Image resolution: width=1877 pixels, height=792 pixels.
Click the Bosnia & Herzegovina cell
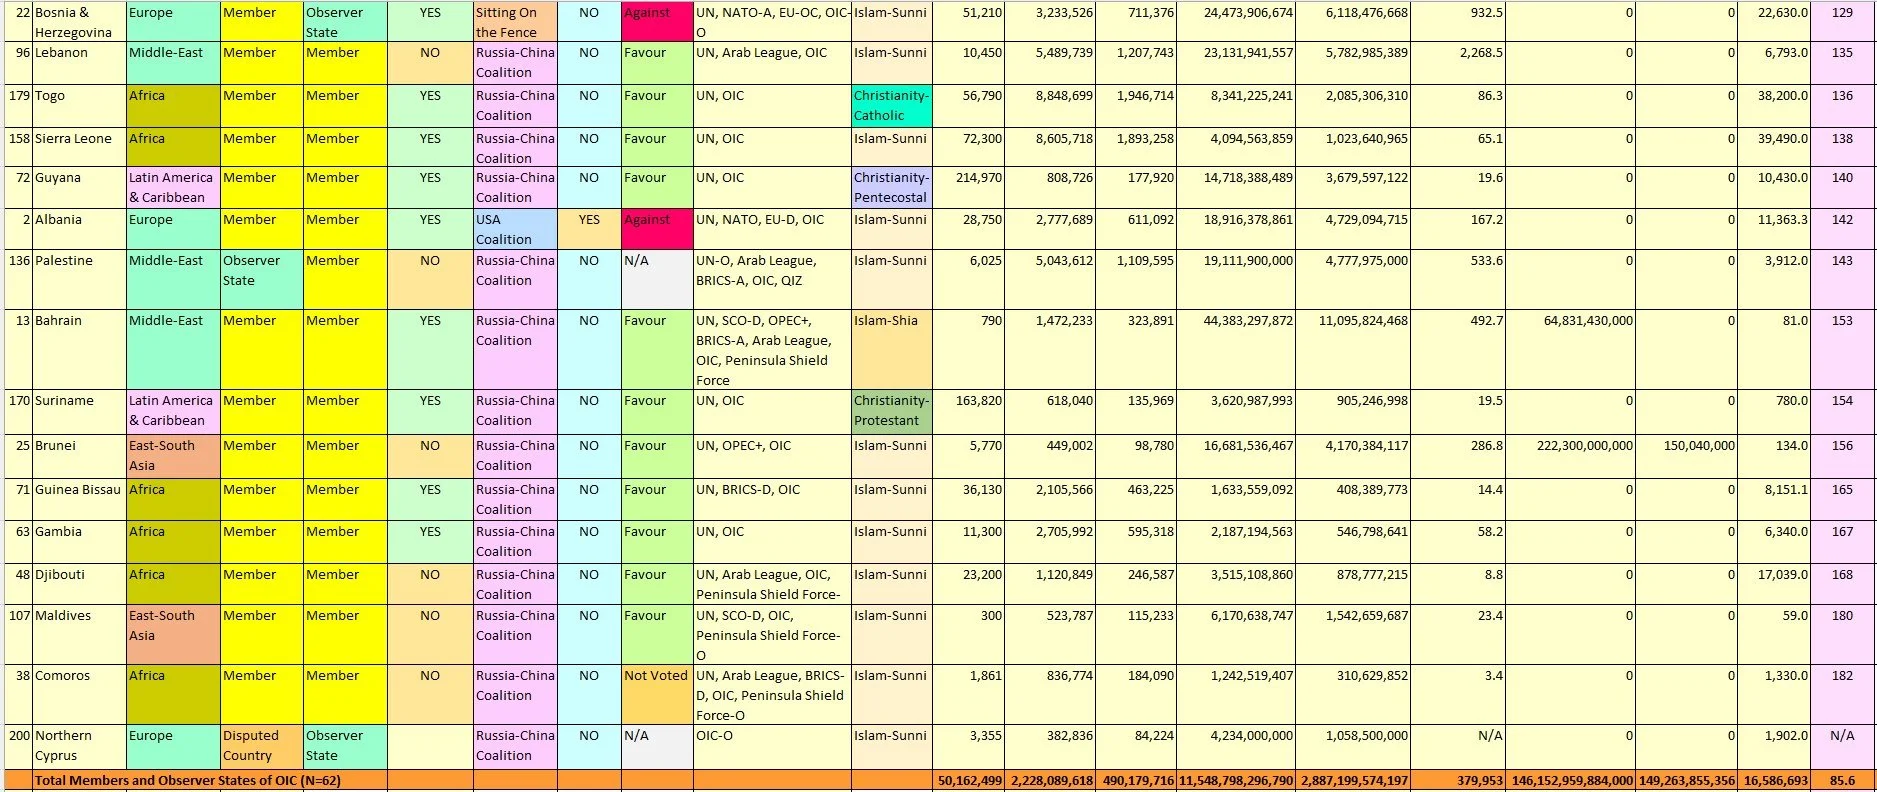tap(79, 21)
